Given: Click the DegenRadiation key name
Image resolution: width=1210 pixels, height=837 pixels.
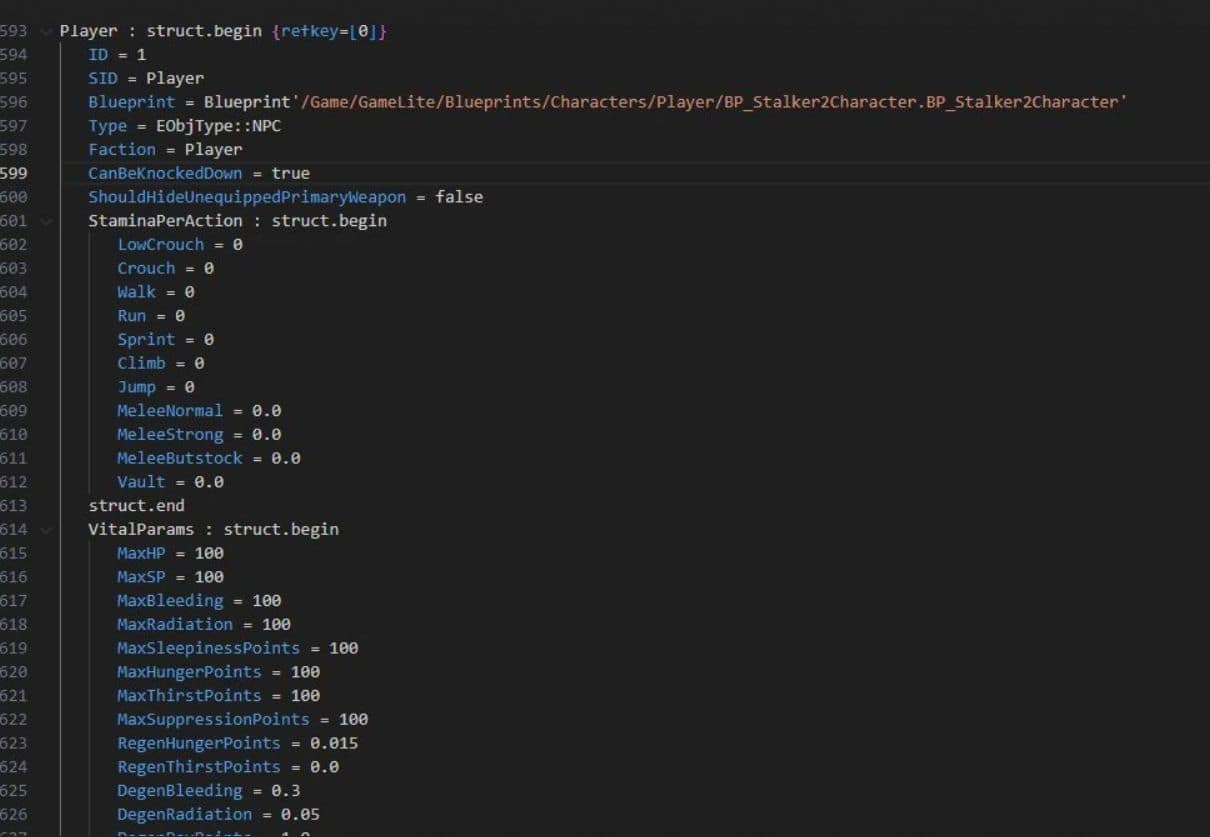Looking at the screenshot, I should tap(184, 815).
